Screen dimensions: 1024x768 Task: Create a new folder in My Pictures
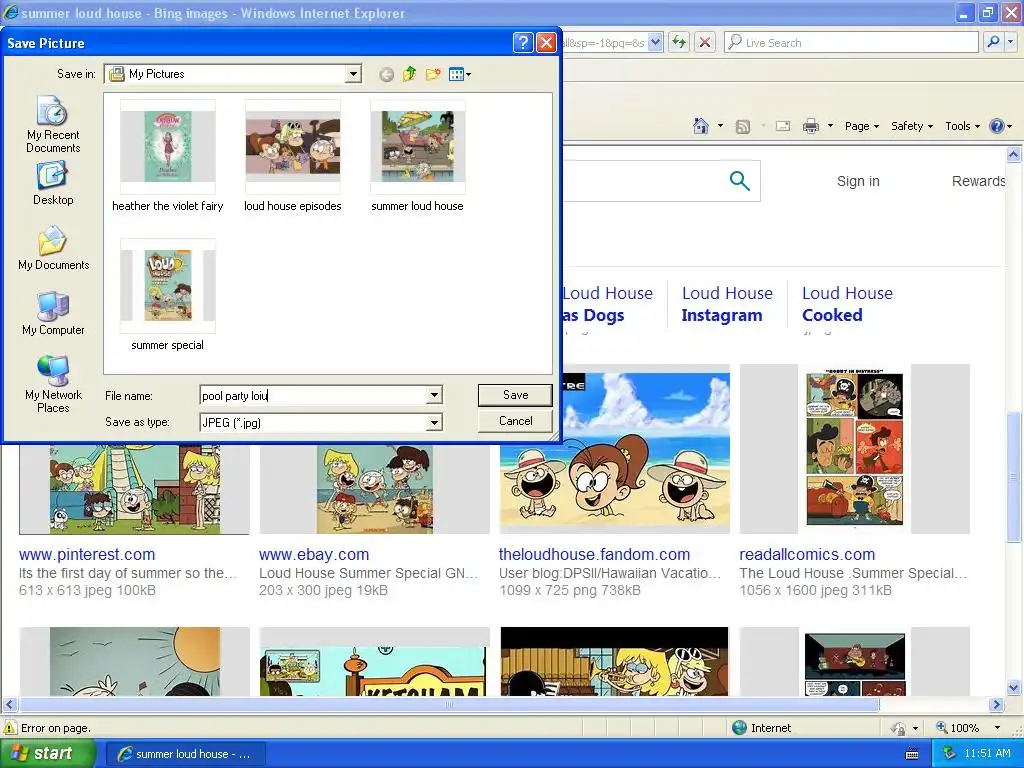tap(433, 74)
